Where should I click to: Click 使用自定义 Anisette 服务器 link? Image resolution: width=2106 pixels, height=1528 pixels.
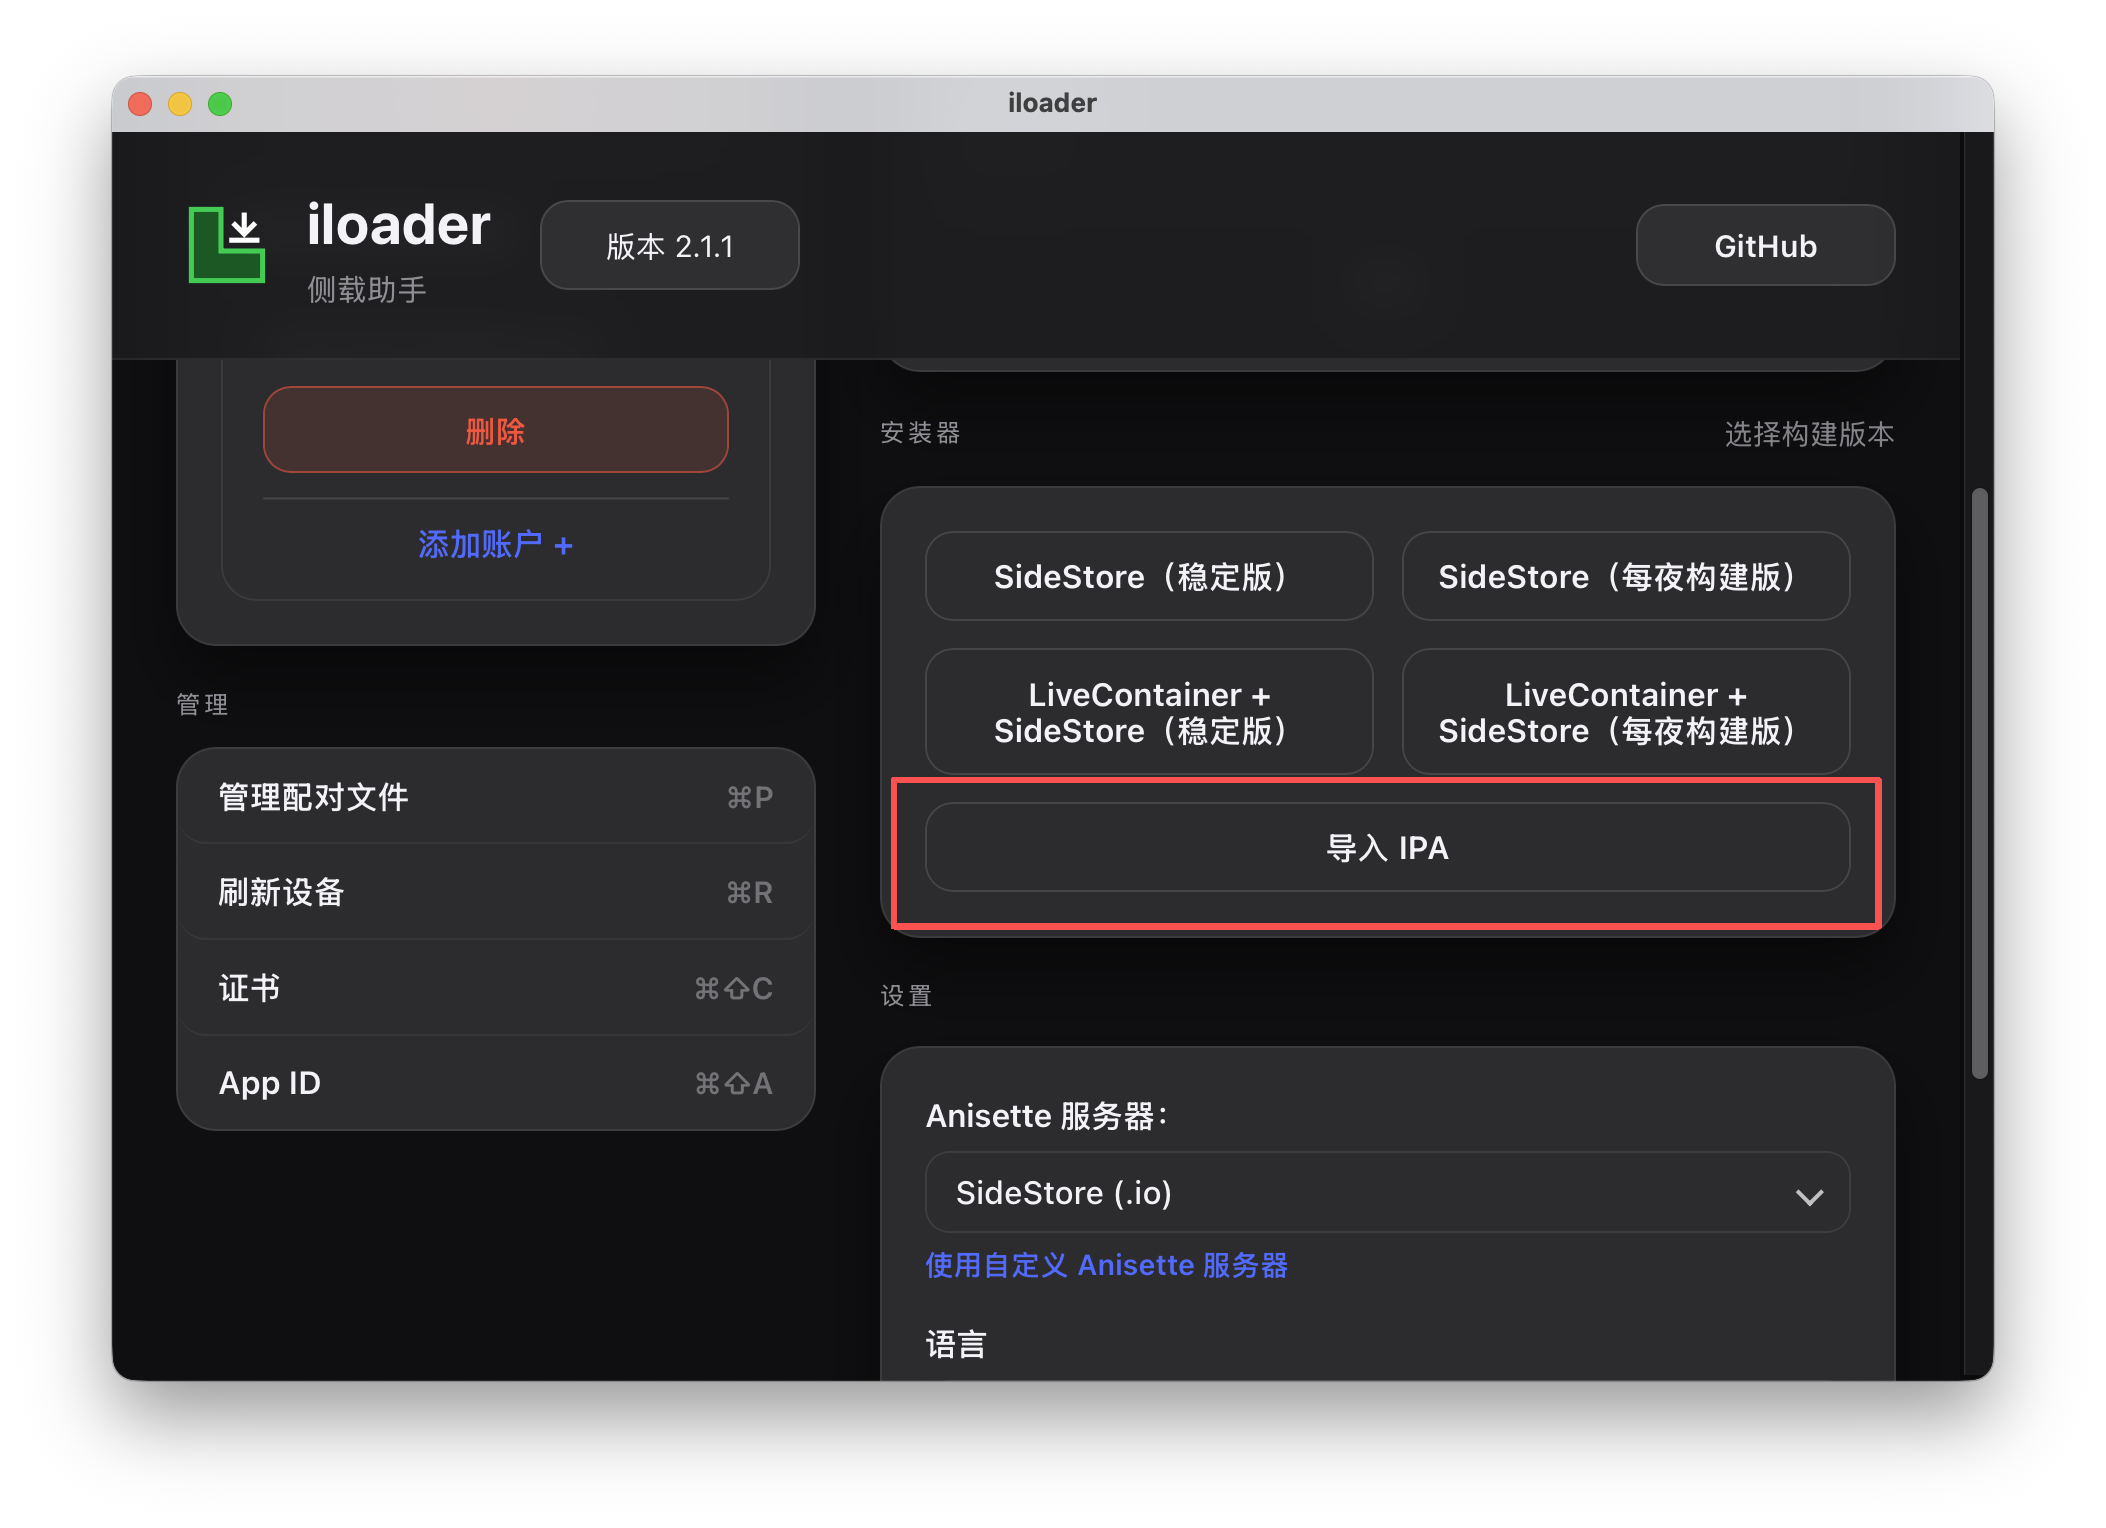(1106, 1266)
